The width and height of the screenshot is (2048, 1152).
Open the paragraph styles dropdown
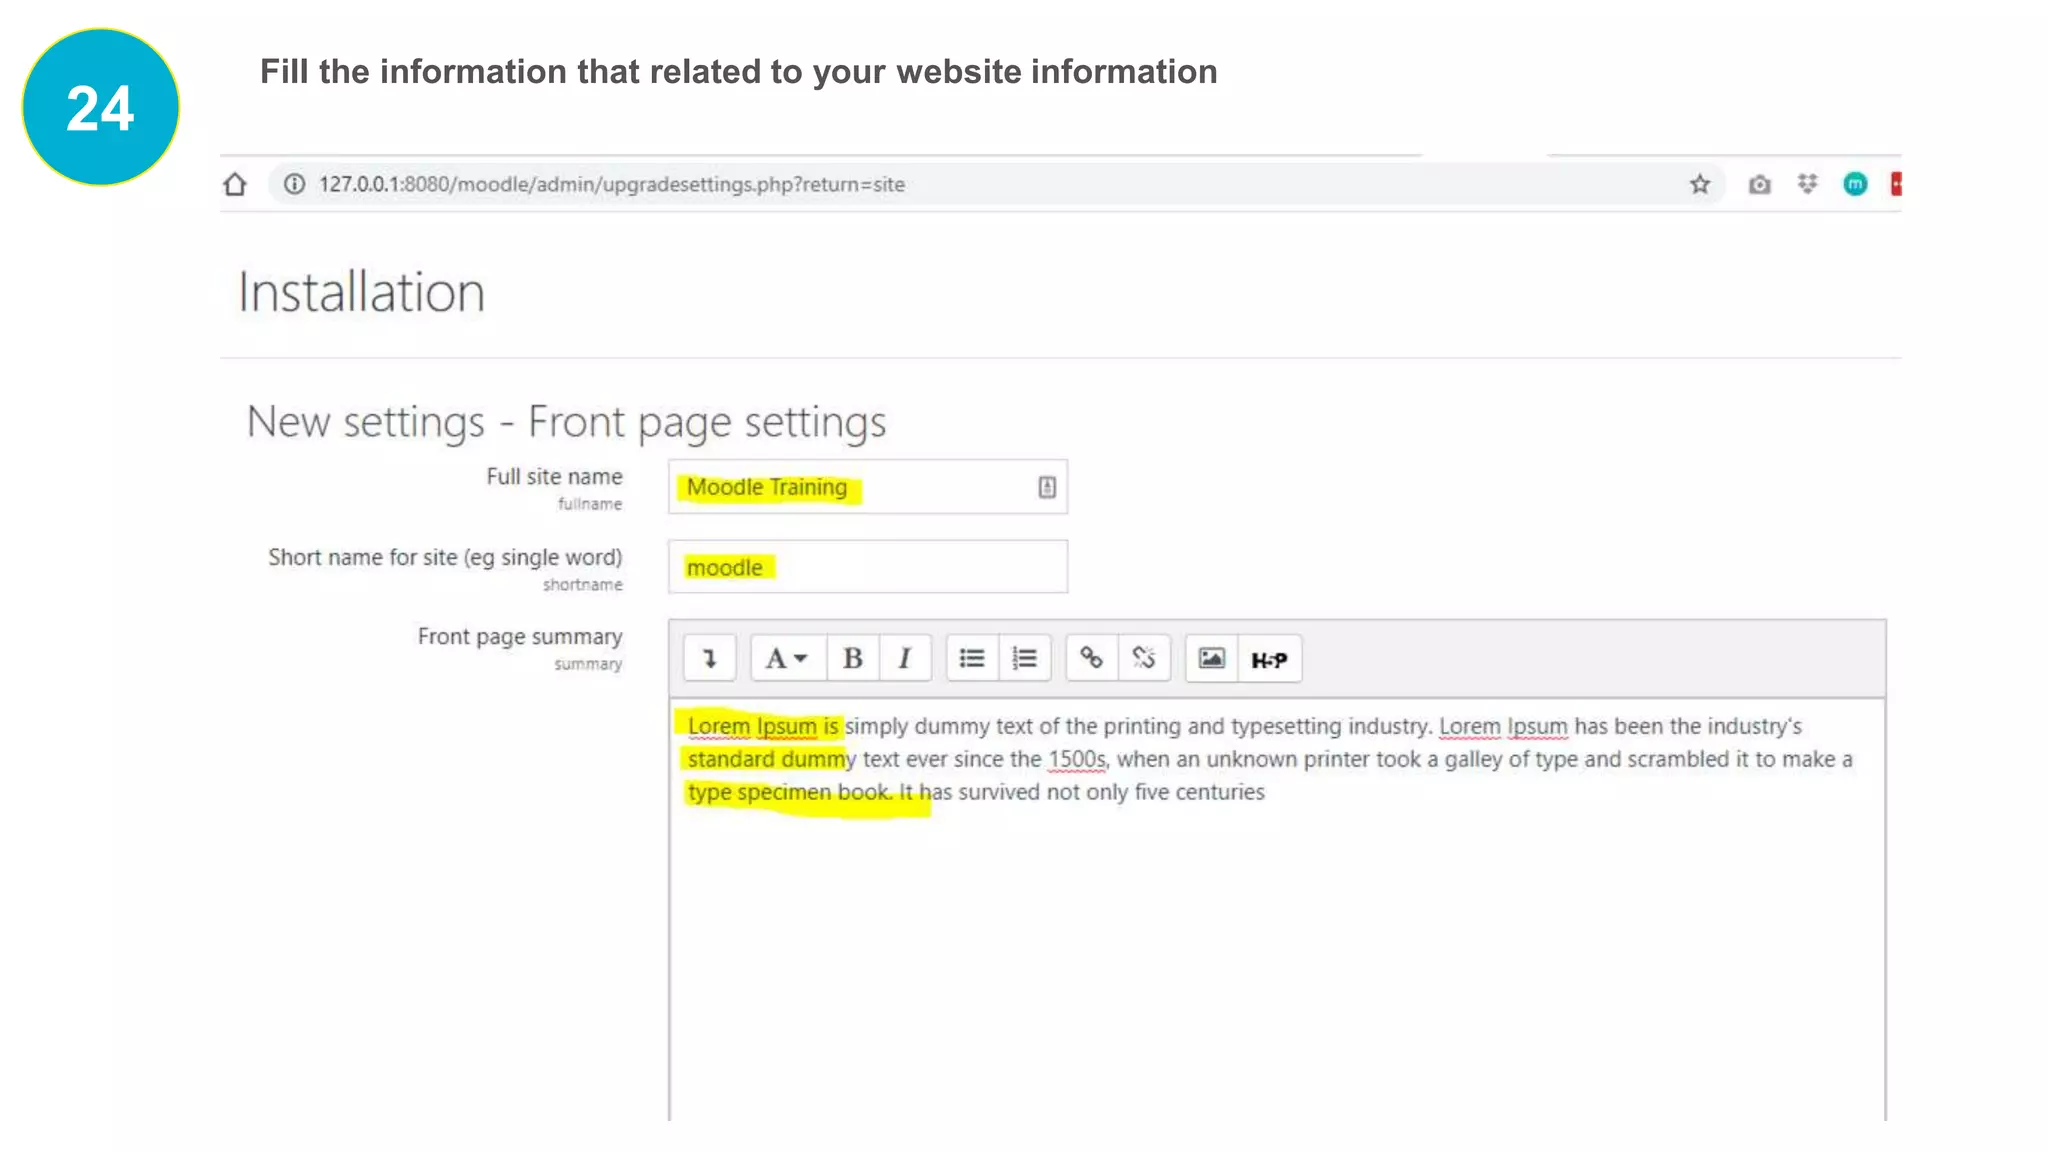coord(788,658)
